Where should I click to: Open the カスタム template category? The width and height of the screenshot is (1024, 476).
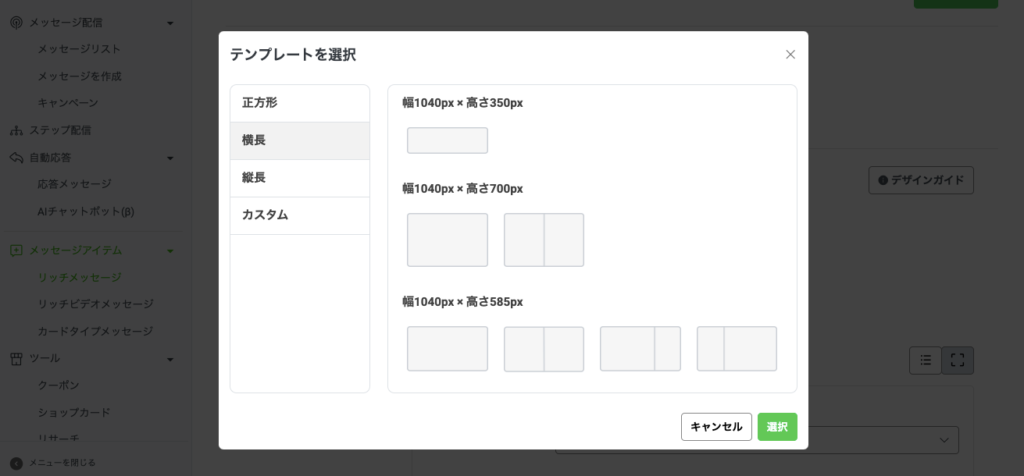pos(300,215)
